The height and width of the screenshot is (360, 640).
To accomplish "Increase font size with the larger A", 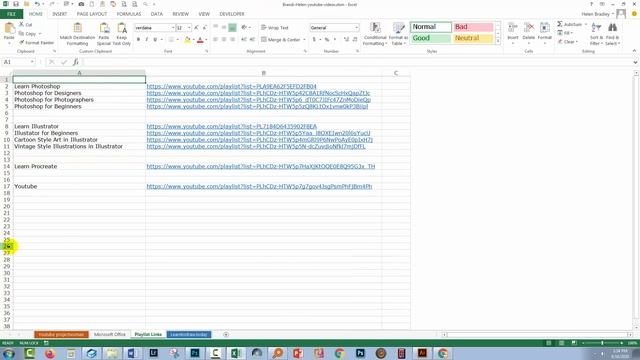I will [196, 28].
